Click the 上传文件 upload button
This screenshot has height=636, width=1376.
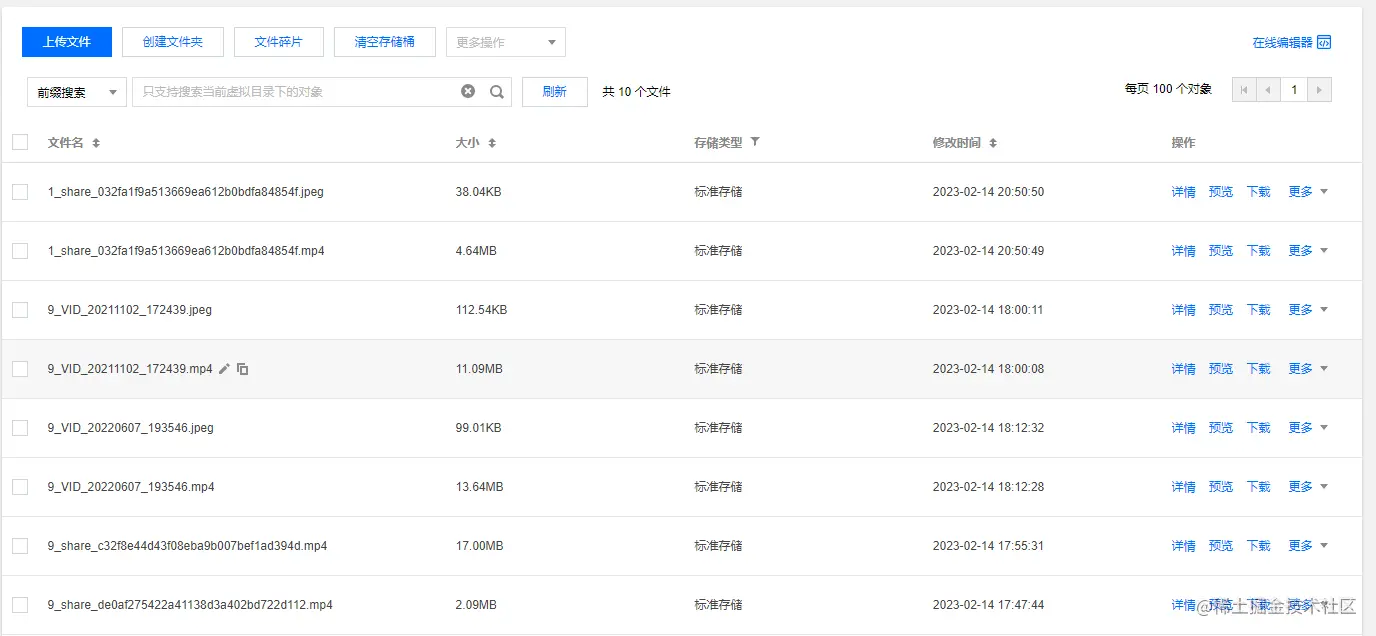[67, 42]
